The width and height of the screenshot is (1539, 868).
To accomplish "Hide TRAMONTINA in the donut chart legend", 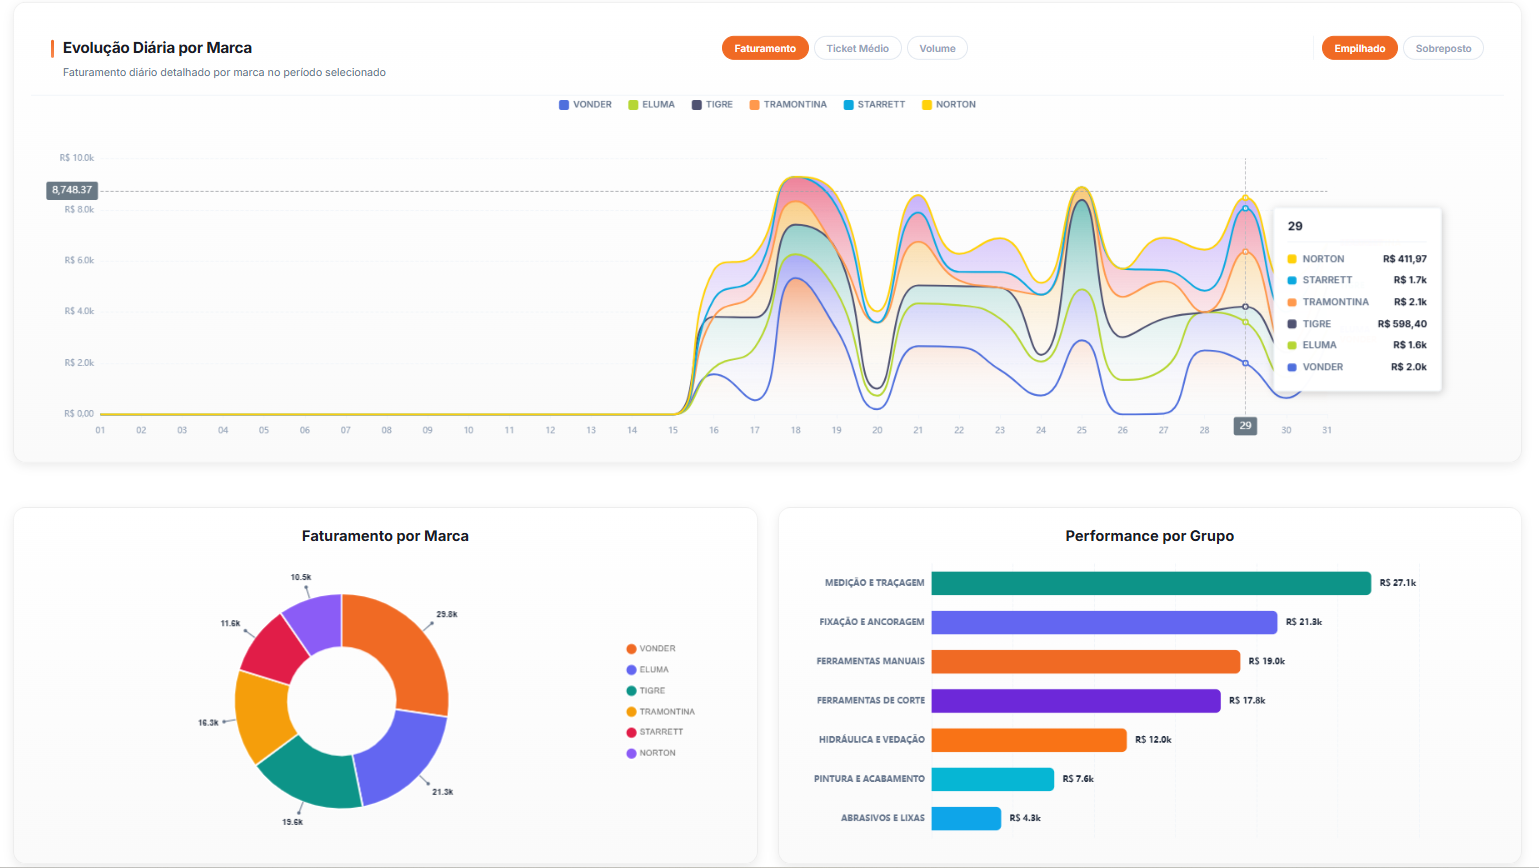I will pyautogui.click(x=660, y=712).
